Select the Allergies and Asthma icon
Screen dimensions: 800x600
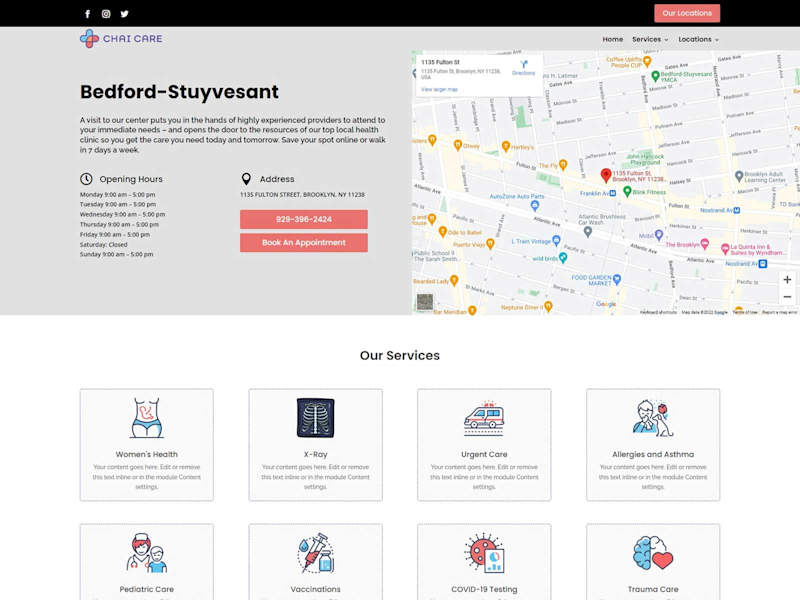pyautogui.click(x=653, y=418)
